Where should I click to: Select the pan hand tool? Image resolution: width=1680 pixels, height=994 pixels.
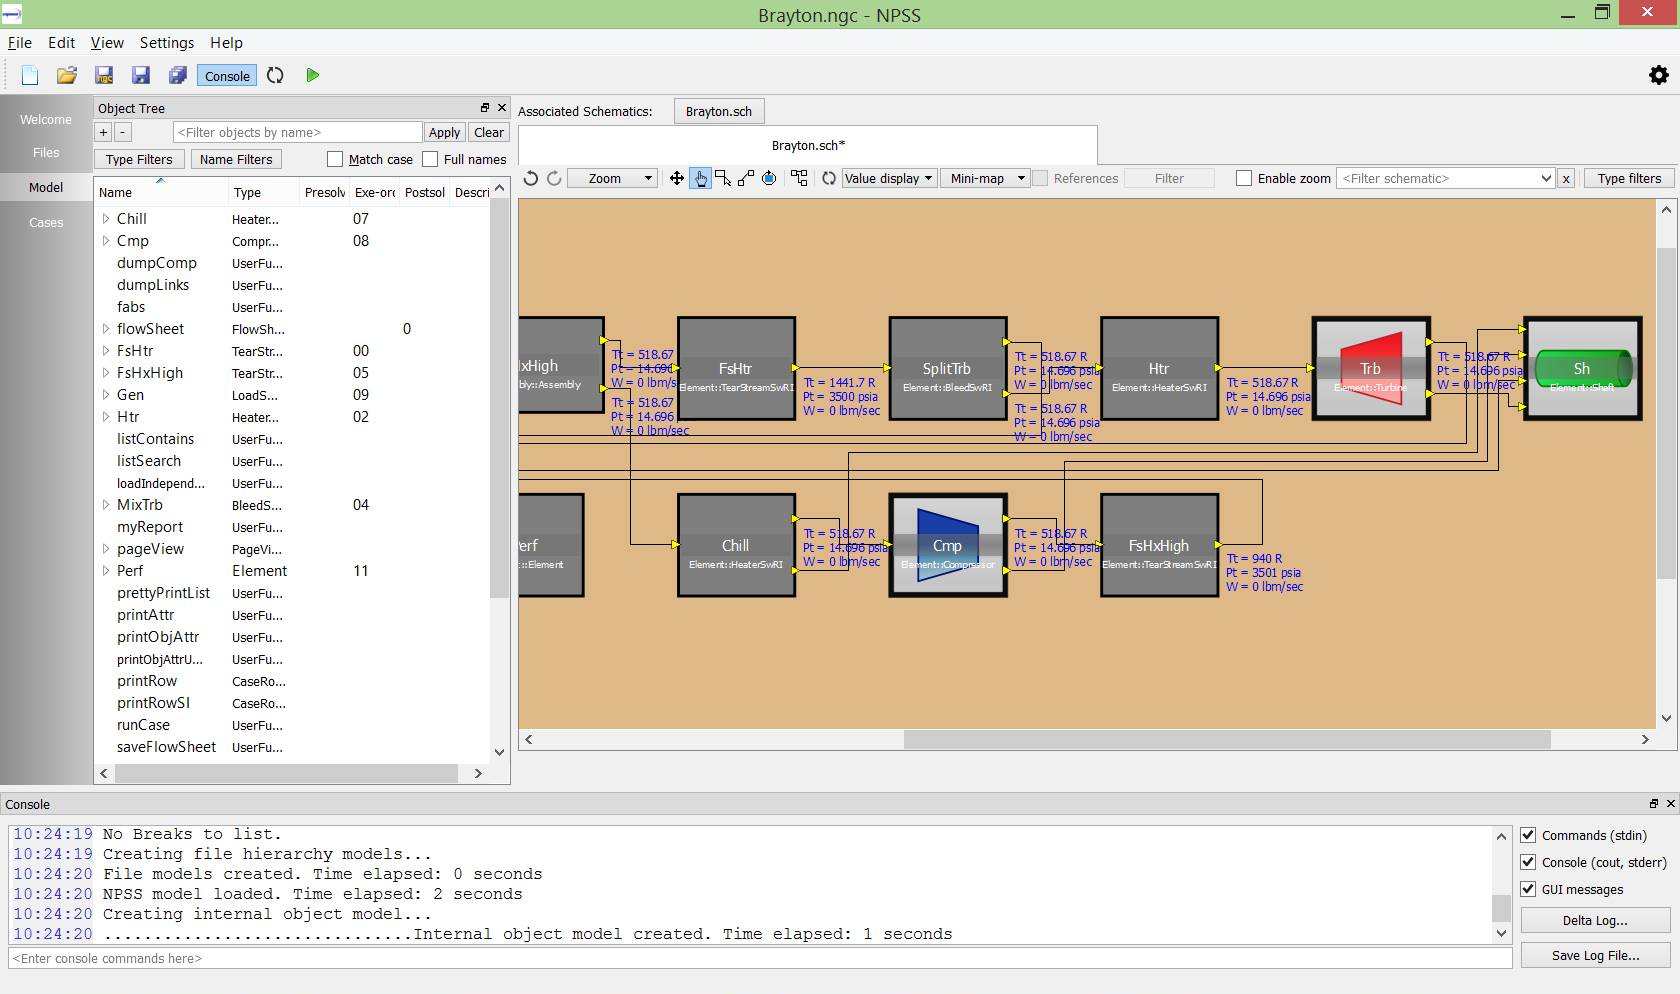(x=700, y=178)
